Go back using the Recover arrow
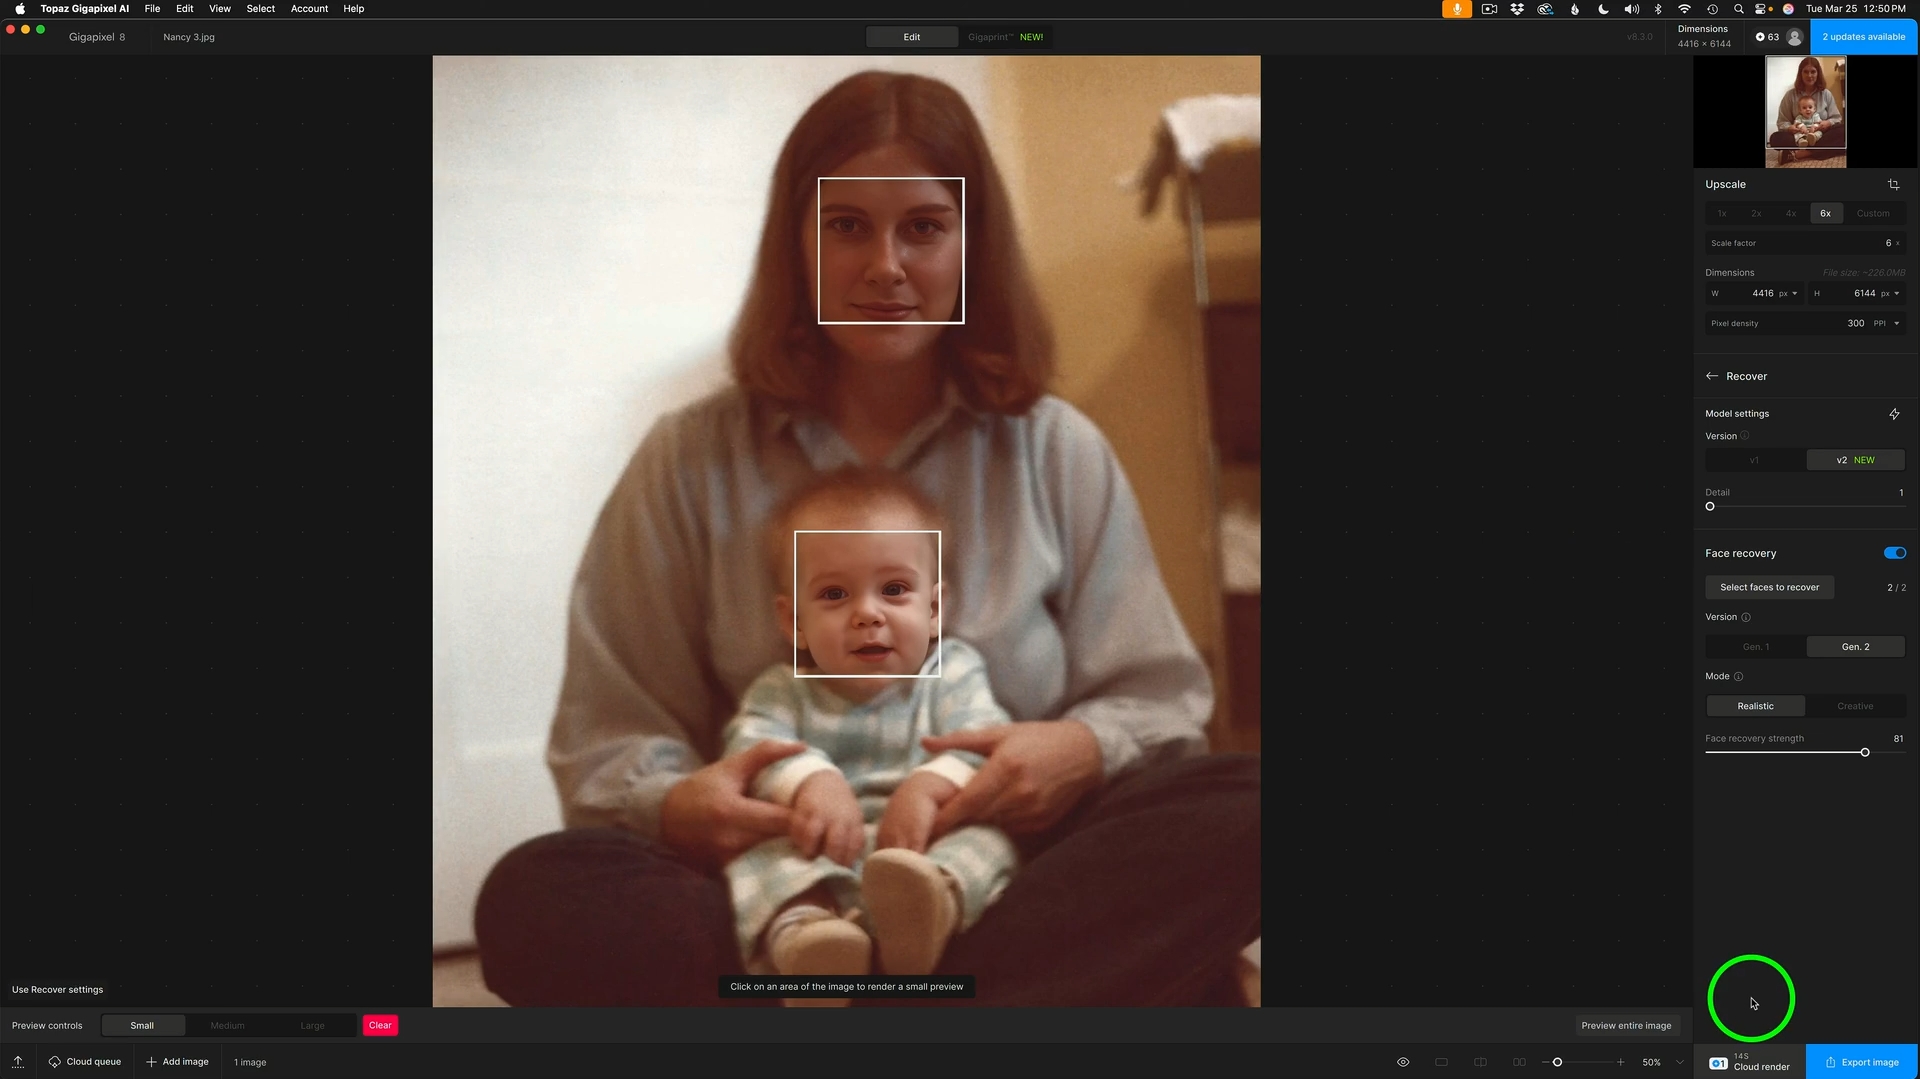 [x=1712, y=377]
